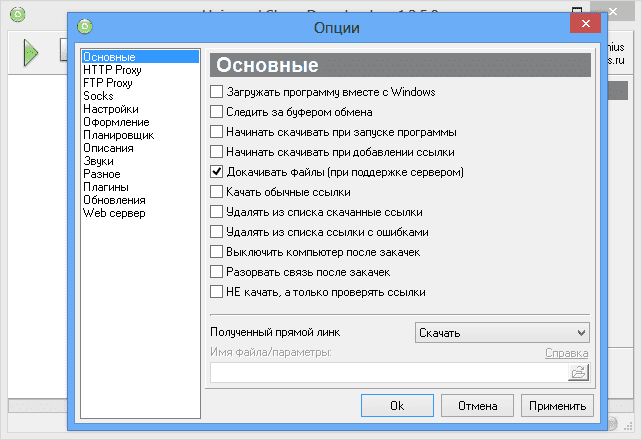
Task: Open the Справка help link
Action: [x=566, y=353]
